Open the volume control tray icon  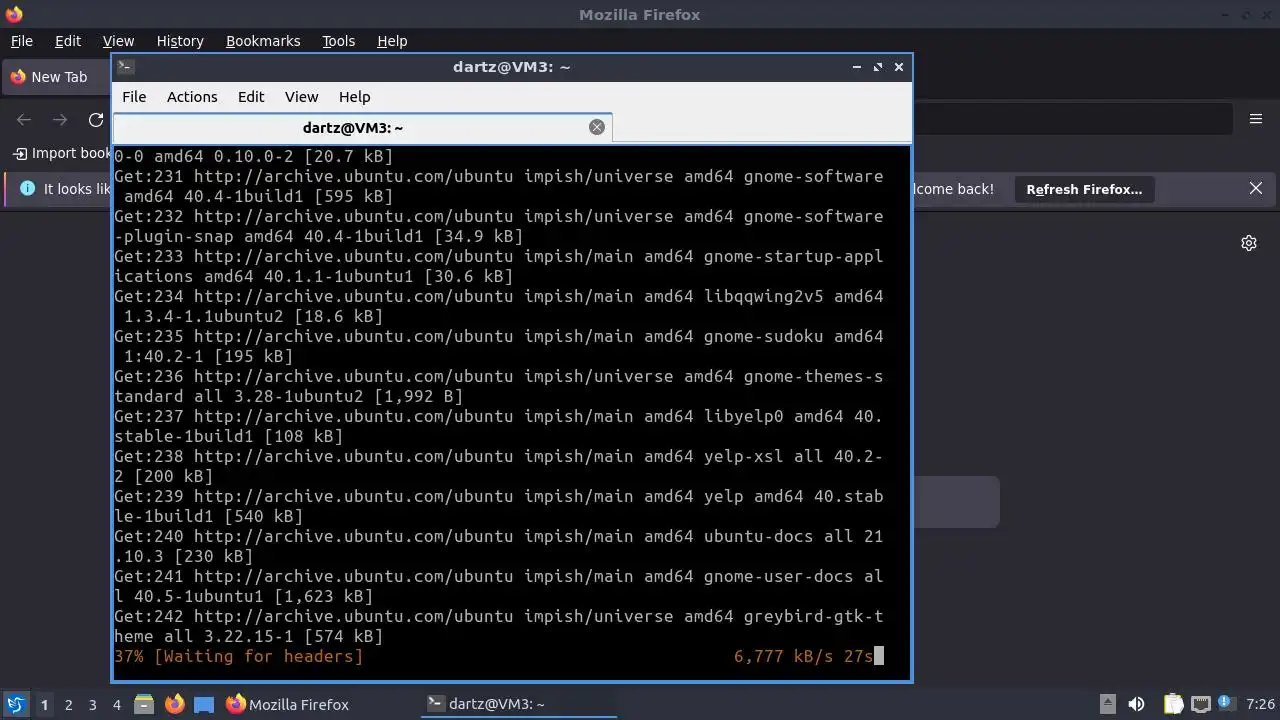point(1136,704)
